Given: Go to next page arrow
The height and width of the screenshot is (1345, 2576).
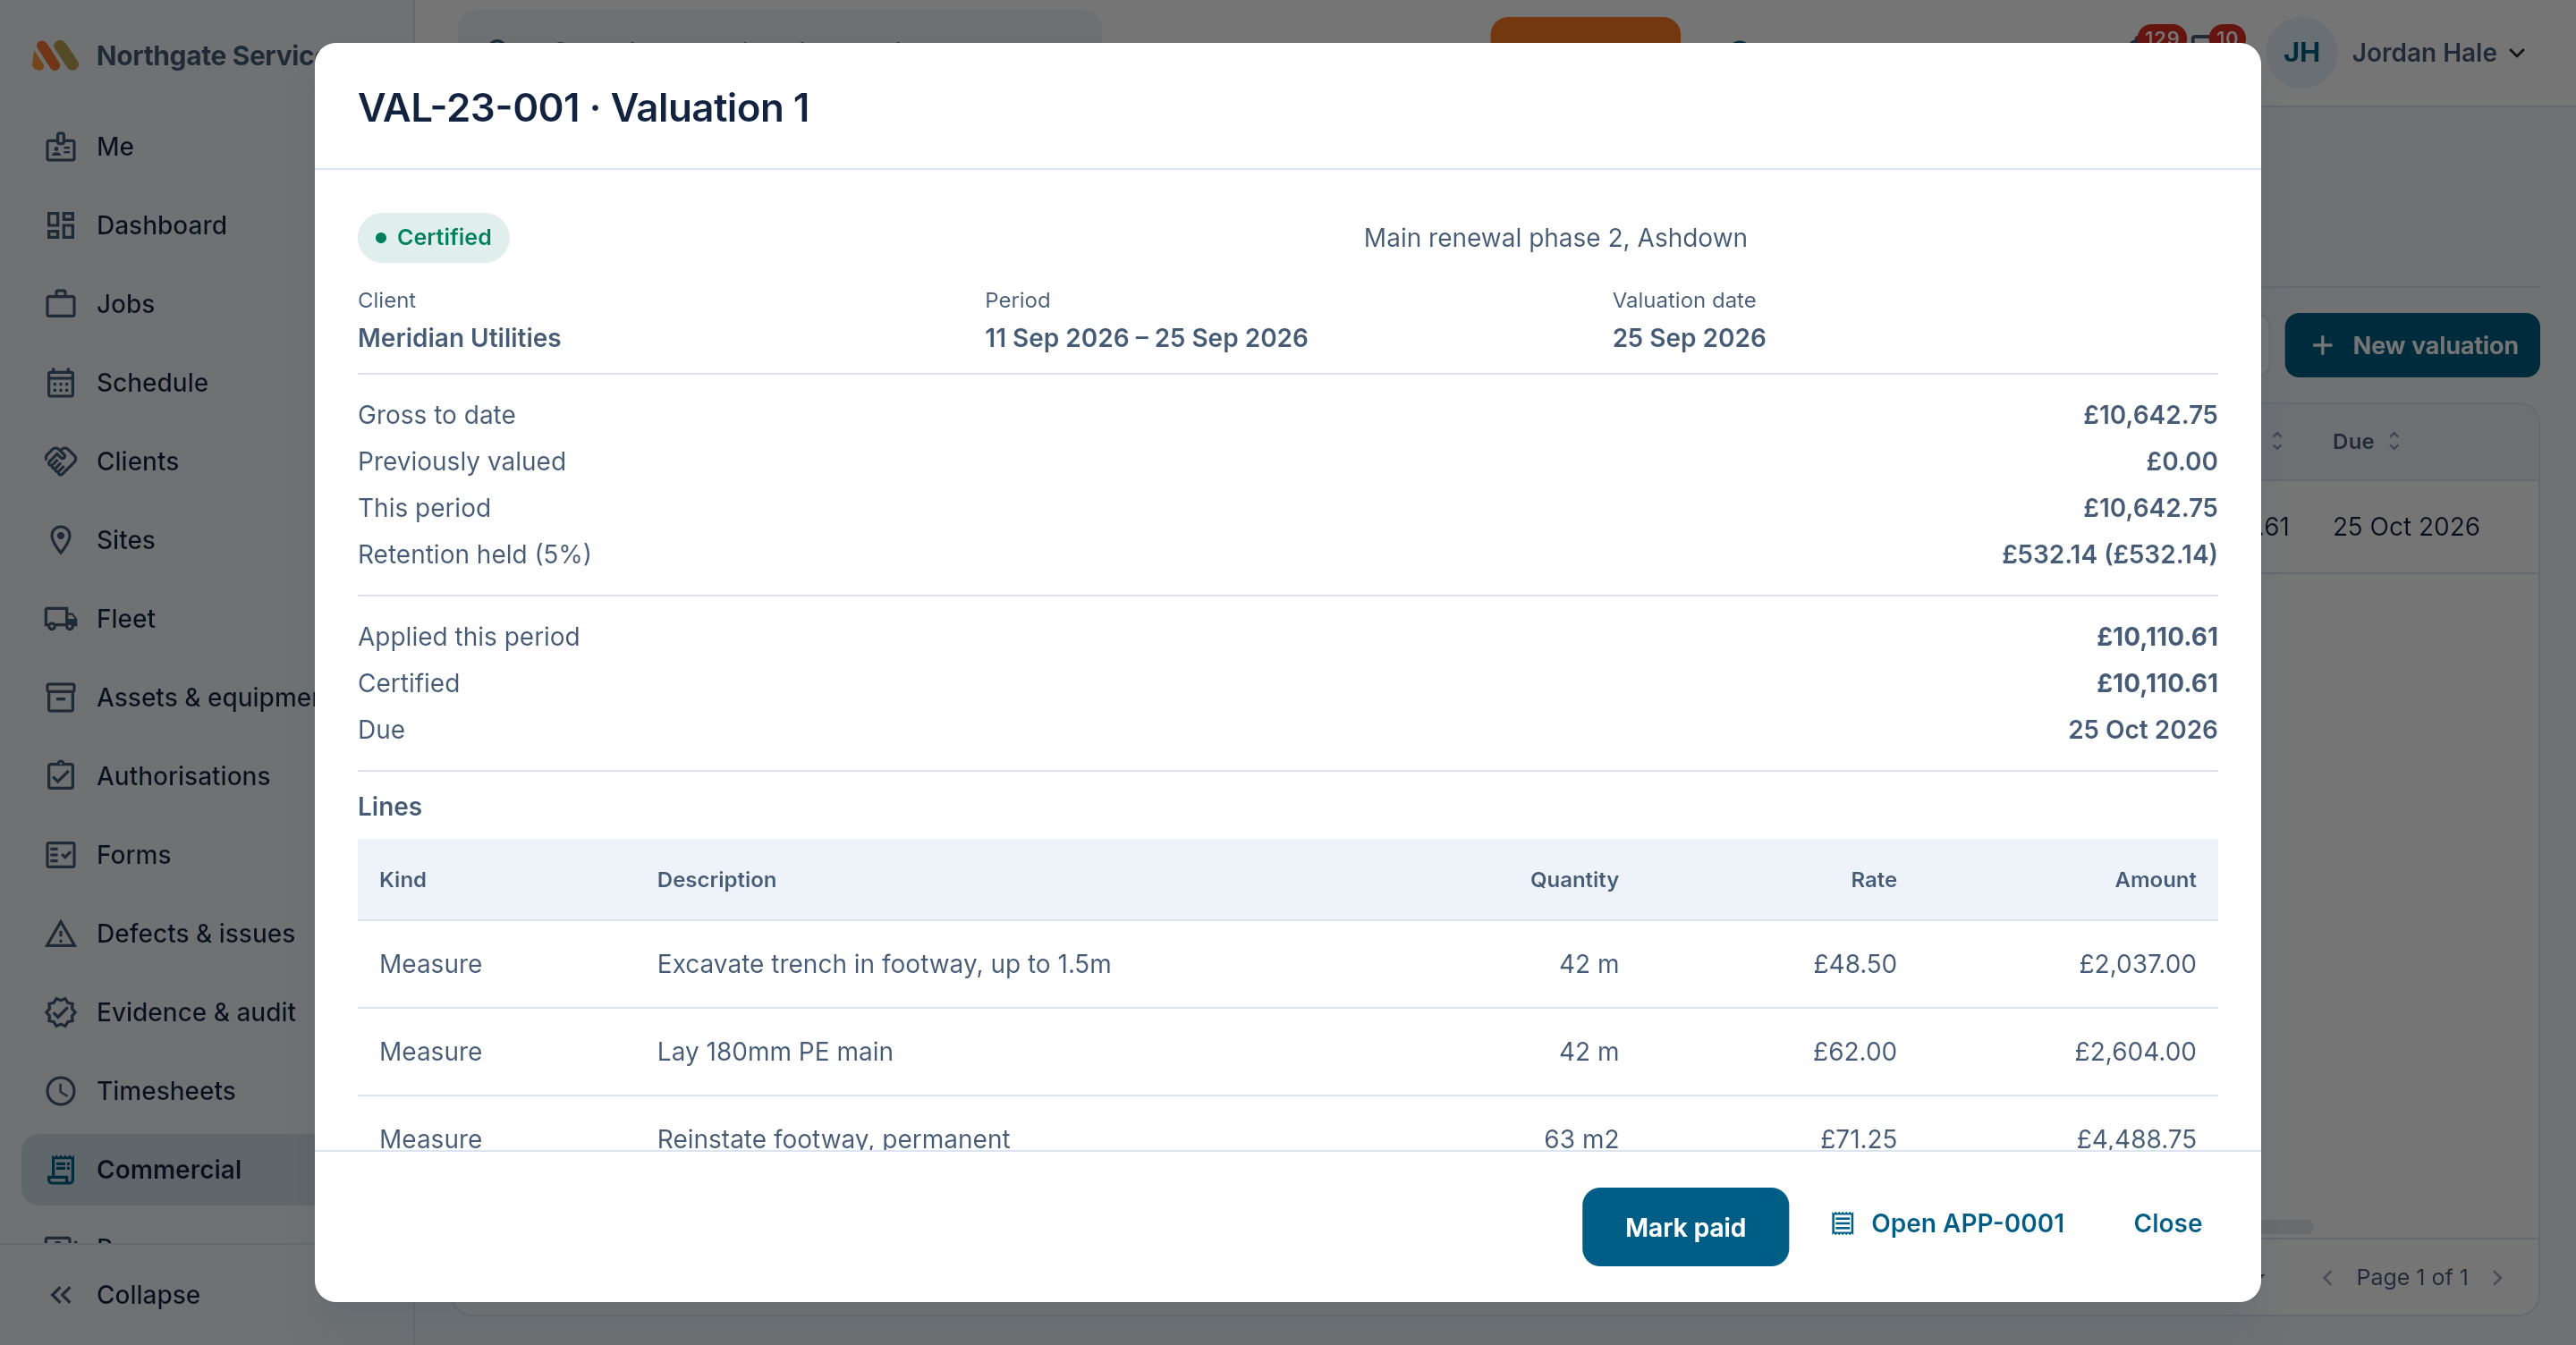Looking at the screenshot, I should click(2497, 1278).
